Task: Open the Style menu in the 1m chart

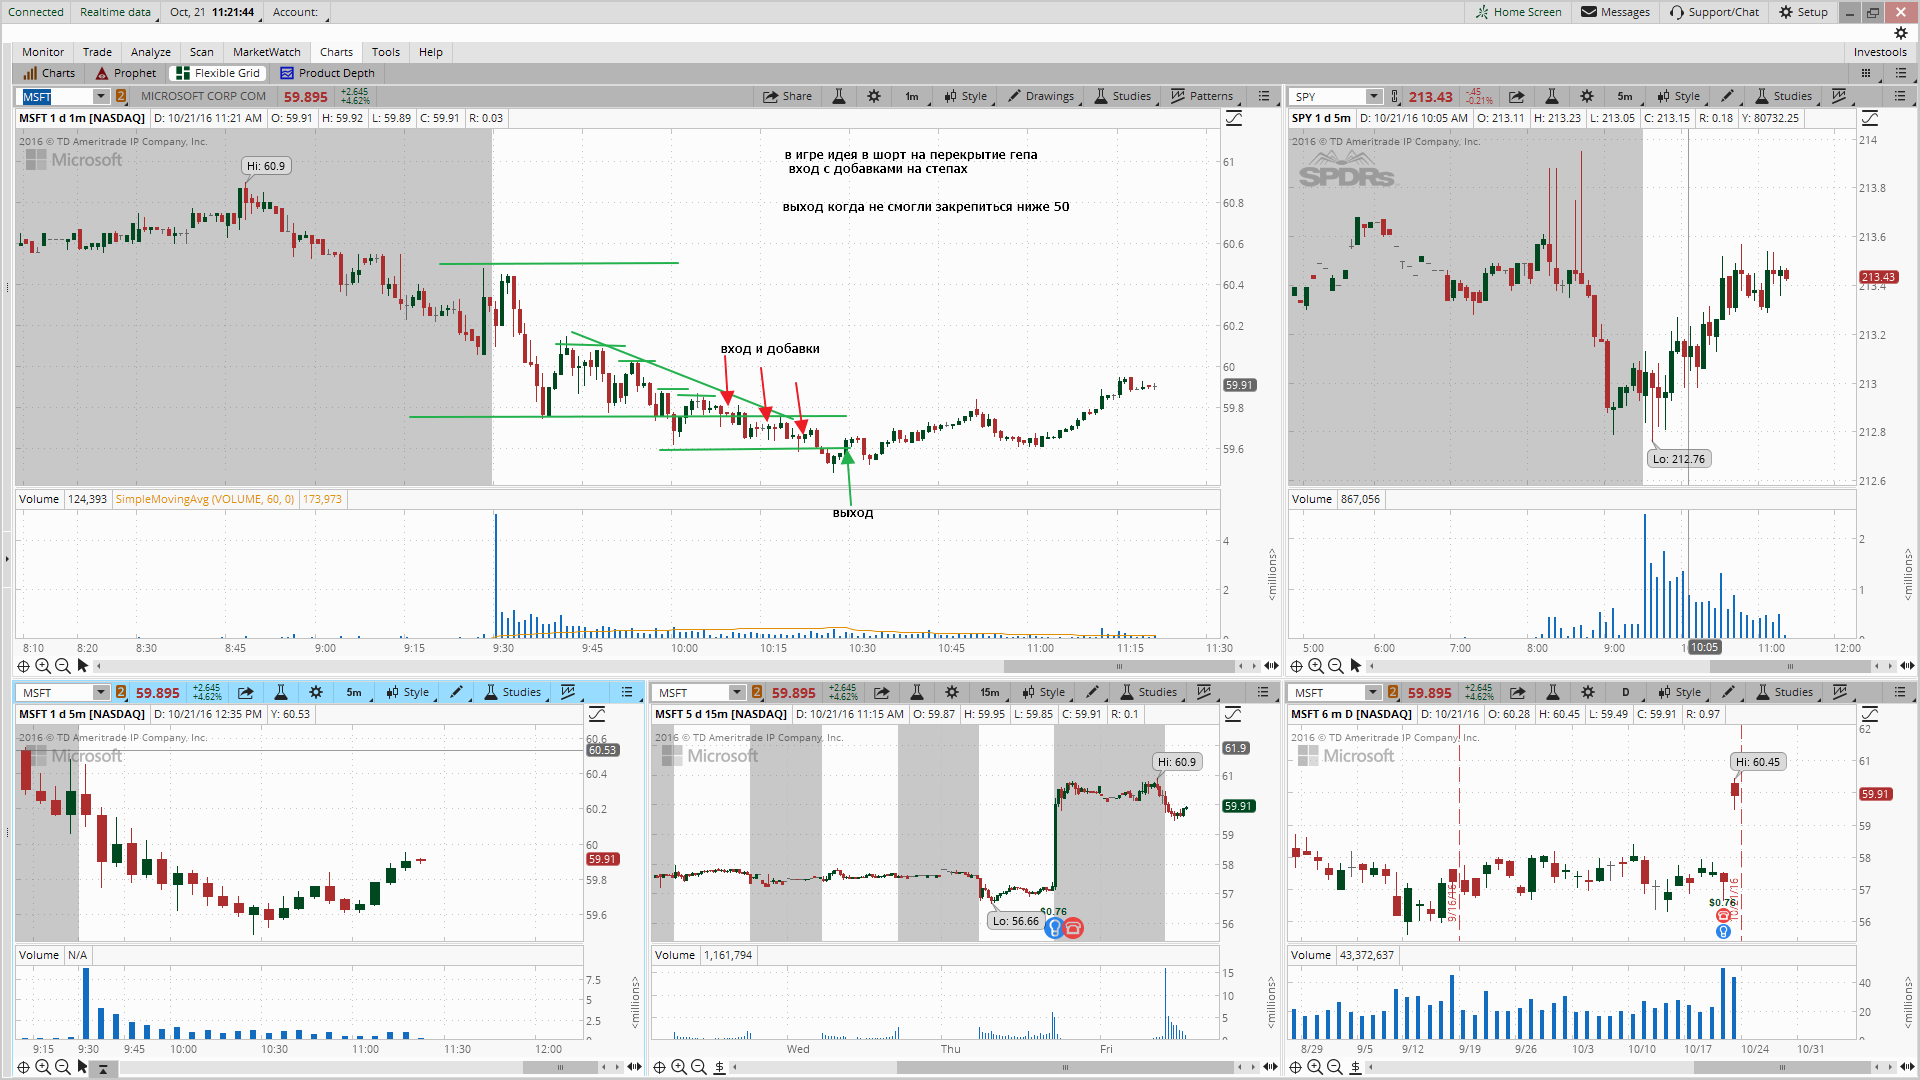Action: pos(966,97)
